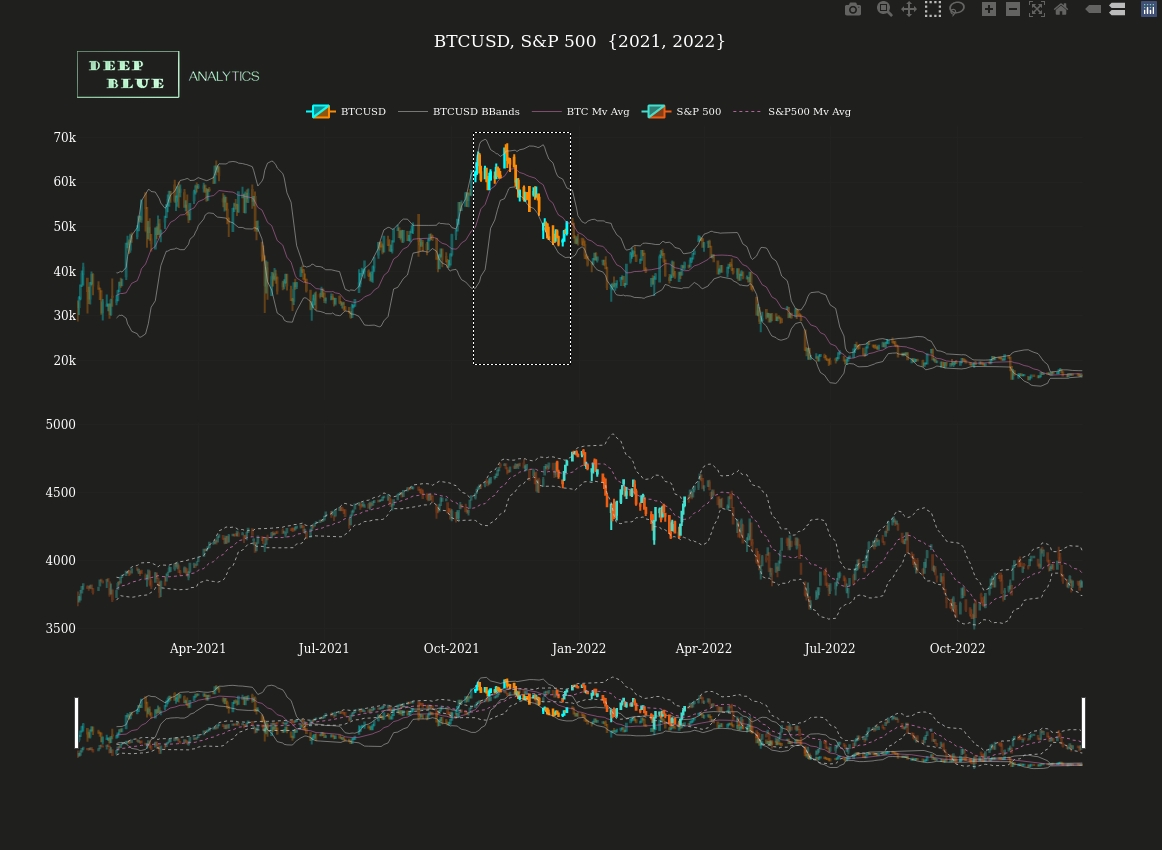The width and height of the screenshot is (1162, 850).
Task: Click the Jul-2021 x-axis label
Action: tap(324, 648)
